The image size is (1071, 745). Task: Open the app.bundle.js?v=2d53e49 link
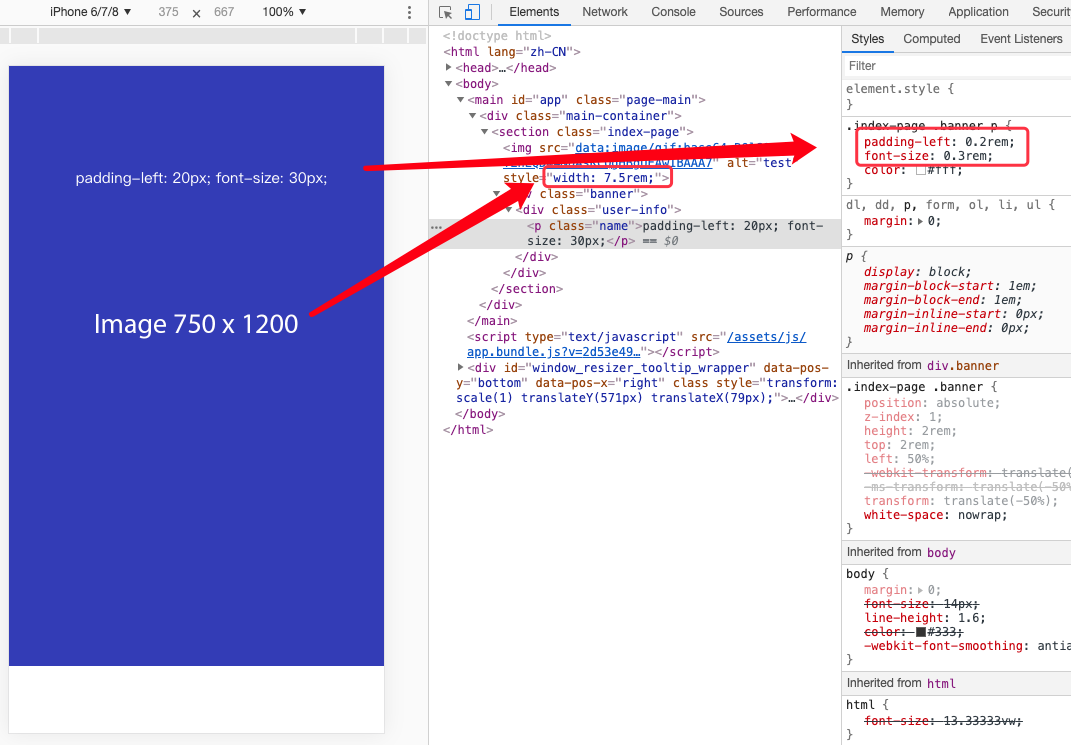click(553, 352)
